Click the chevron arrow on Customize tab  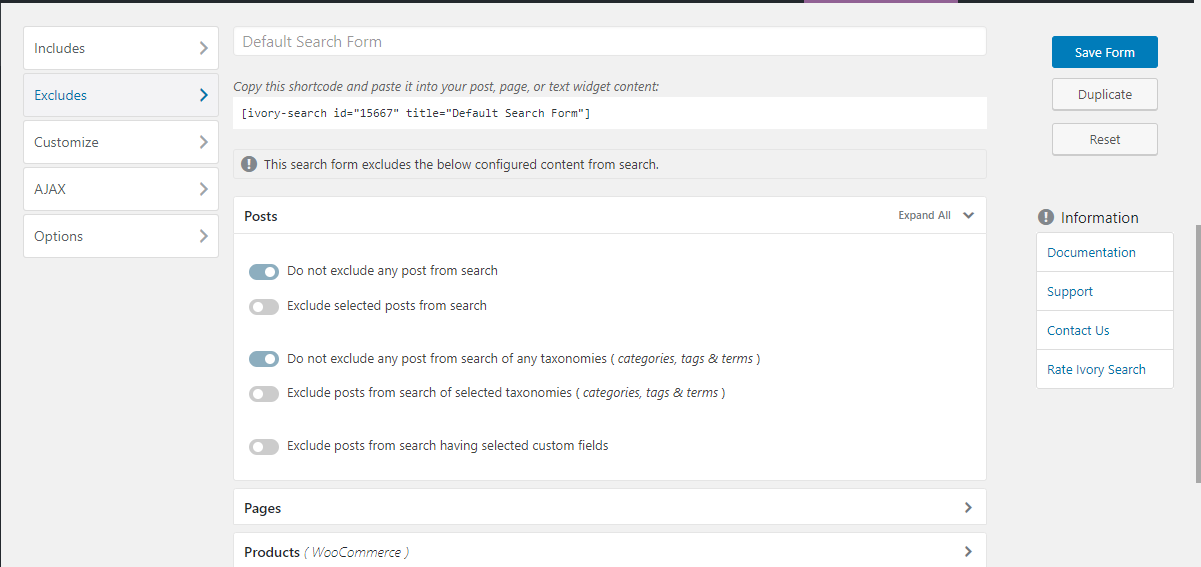pyautogui.click(x=203, y=142)
